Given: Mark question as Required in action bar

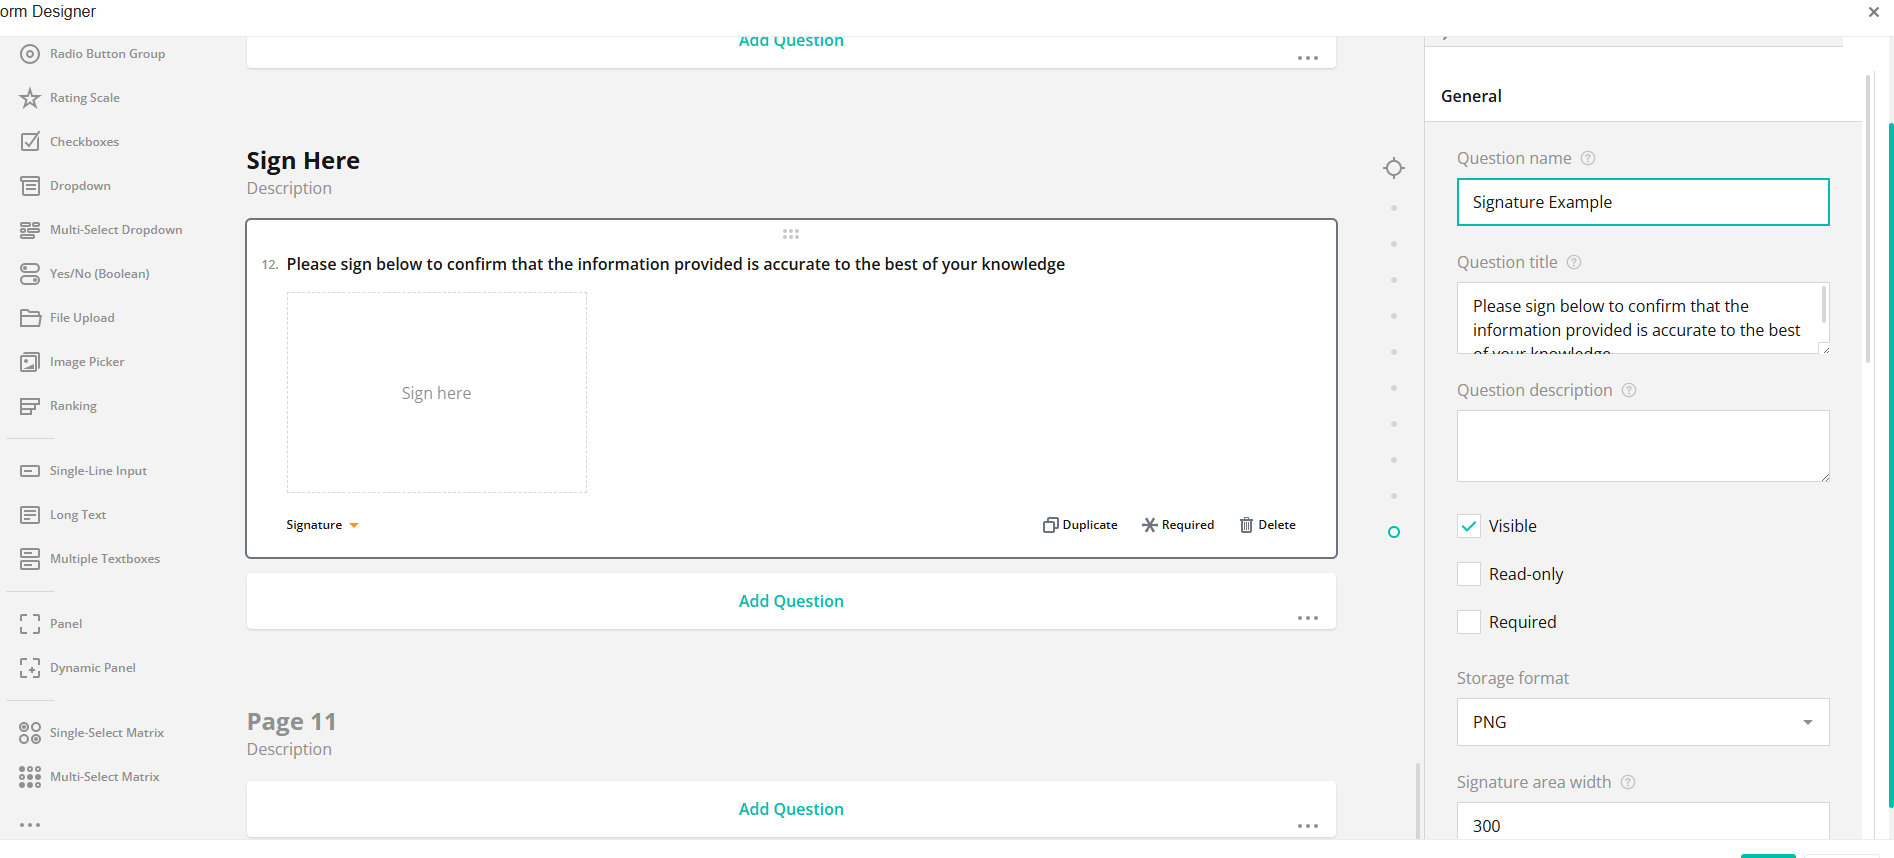Looking at the screenshot, I should tap(1178, 525).
